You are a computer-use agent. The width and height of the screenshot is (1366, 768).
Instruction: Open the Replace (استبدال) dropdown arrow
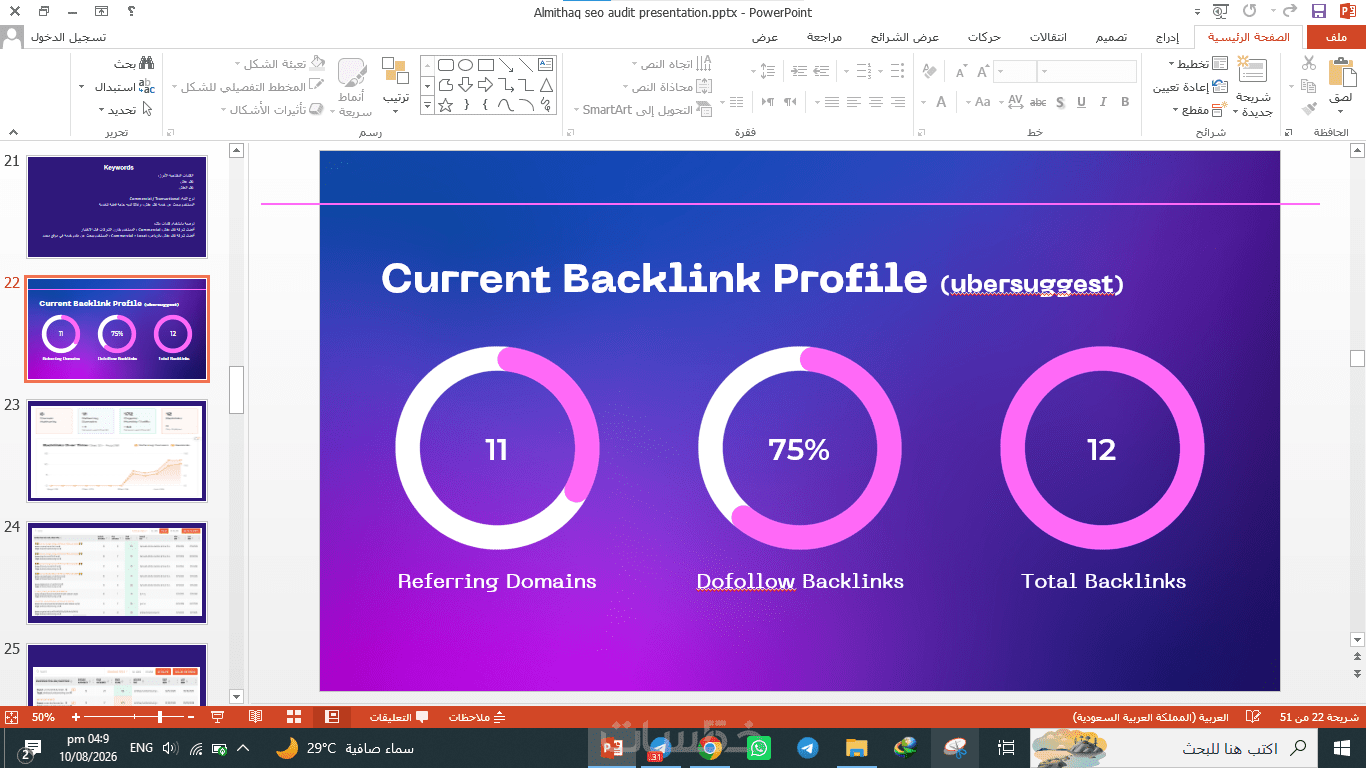point(83,86)
